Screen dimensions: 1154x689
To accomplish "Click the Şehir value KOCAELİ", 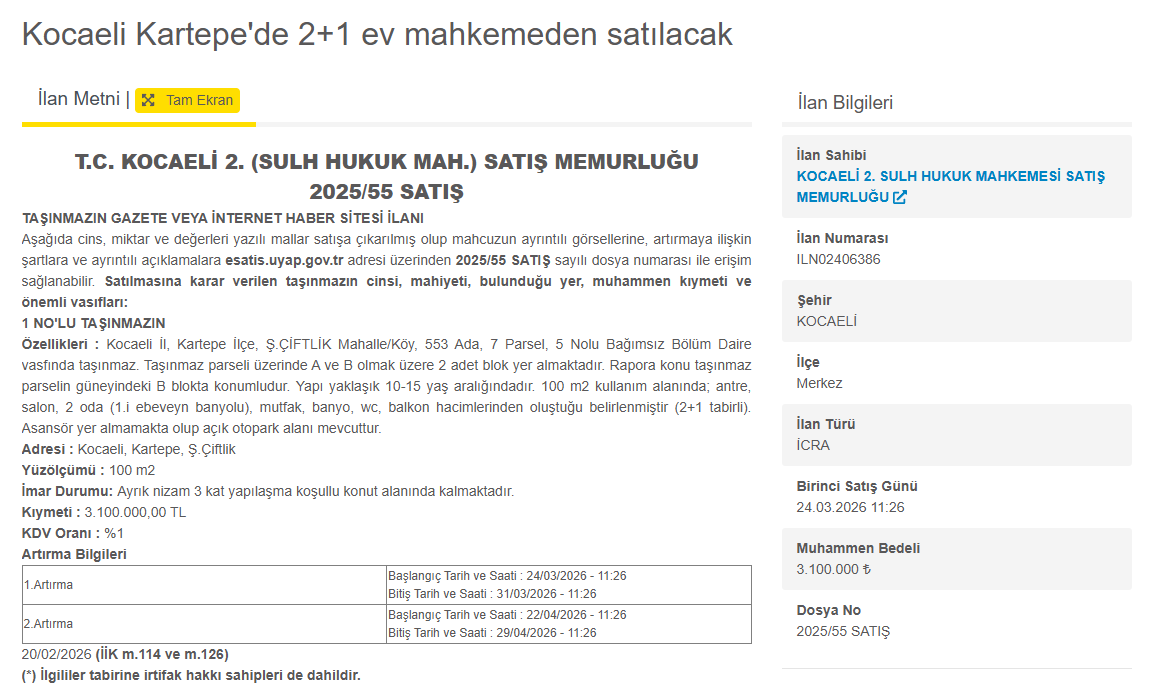I will coord(826,321).
